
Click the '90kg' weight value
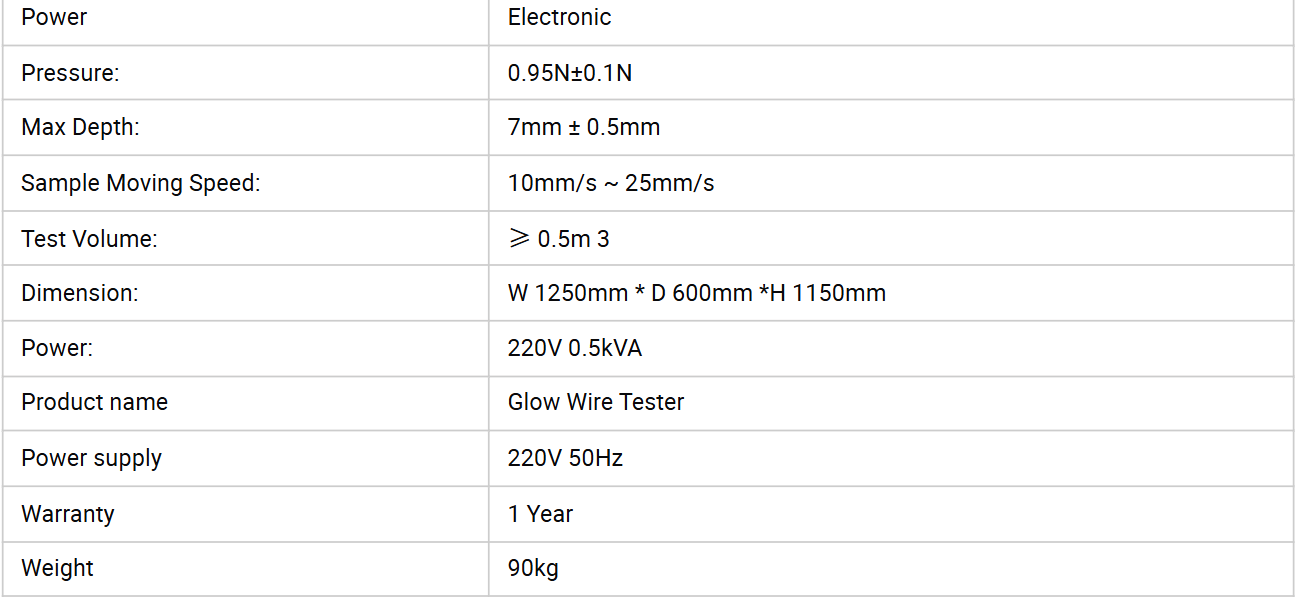[x=533, y=568]
